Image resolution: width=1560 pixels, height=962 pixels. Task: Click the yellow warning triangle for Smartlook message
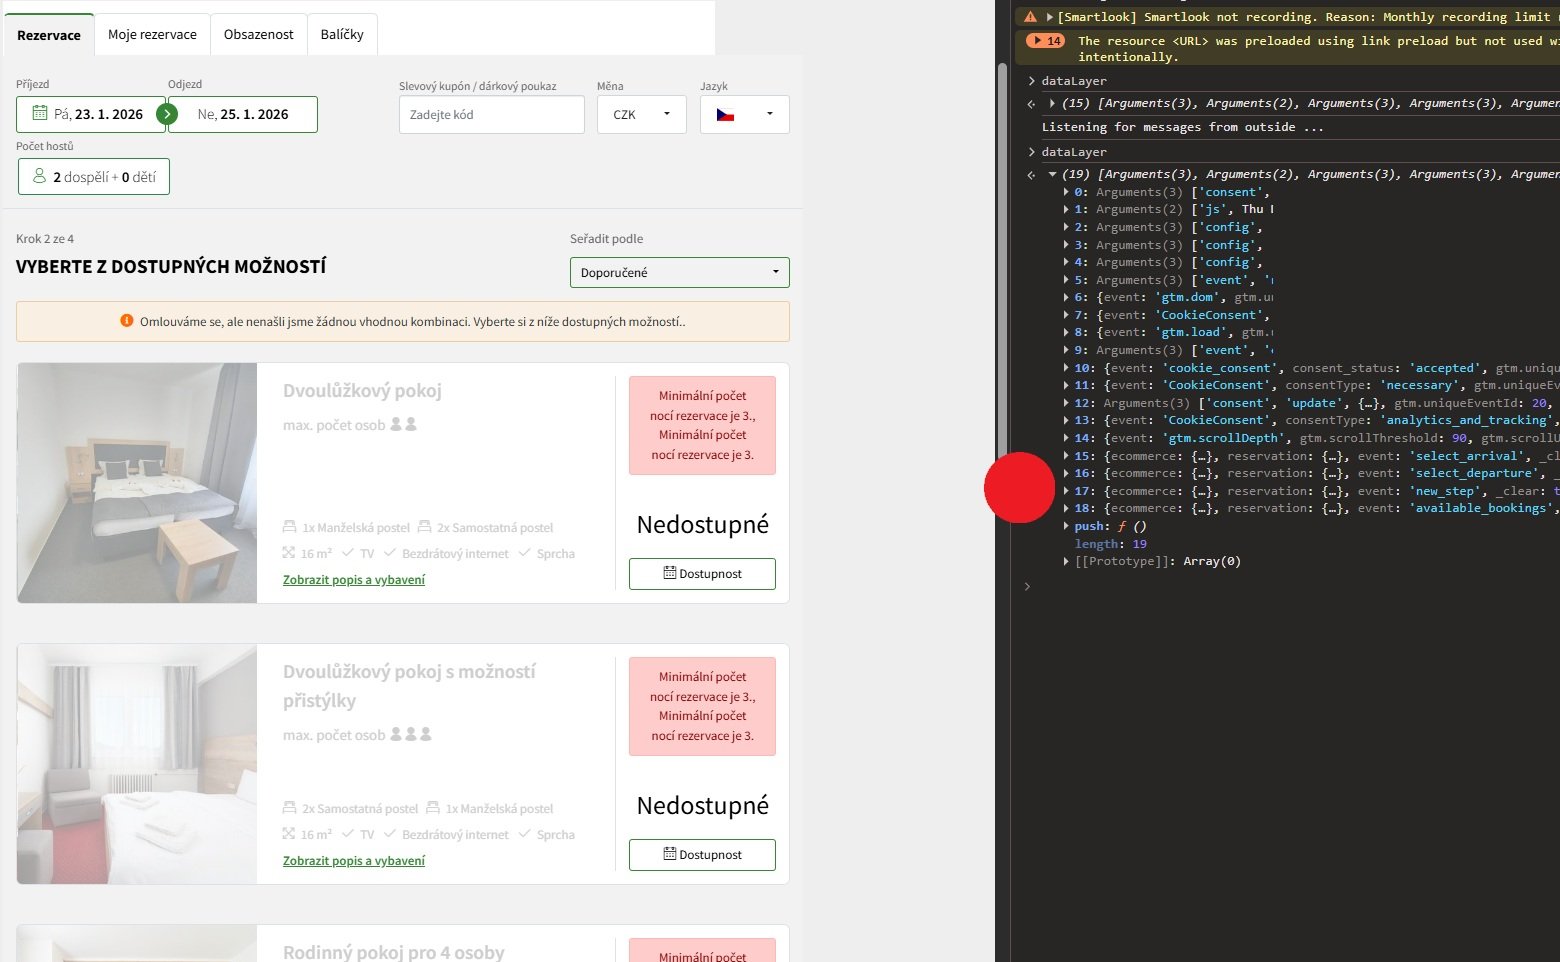pyautogui.click(x=1030, y=17)
